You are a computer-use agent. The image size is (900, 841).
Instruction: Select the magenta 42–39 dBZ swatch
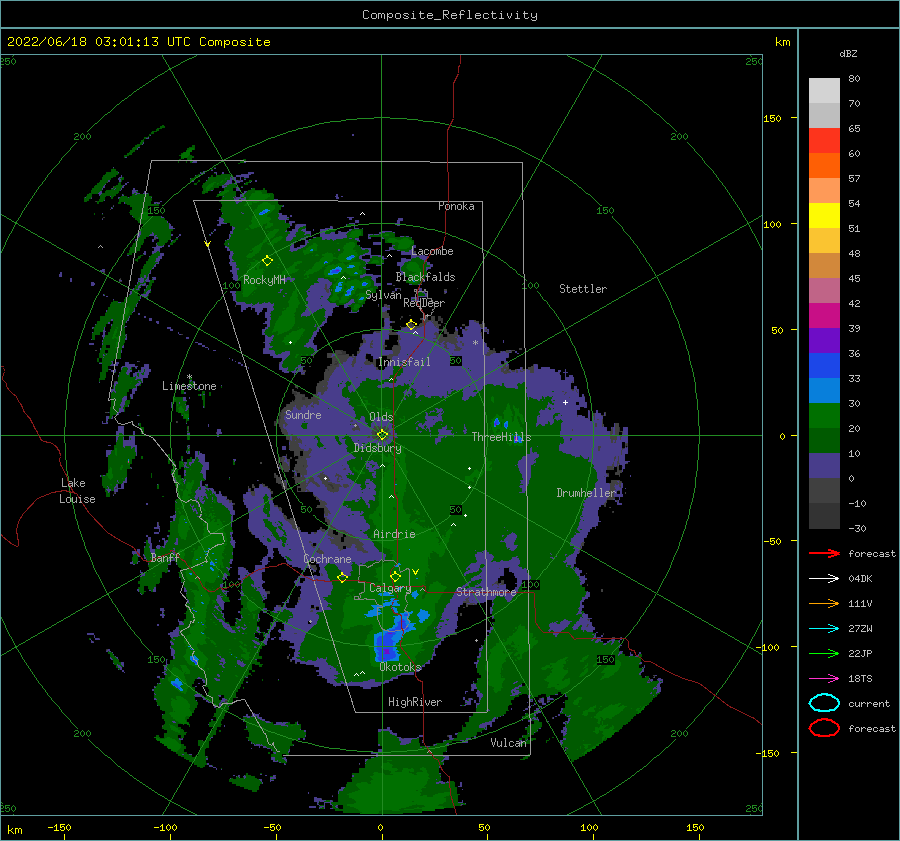[x=824, y=315]
